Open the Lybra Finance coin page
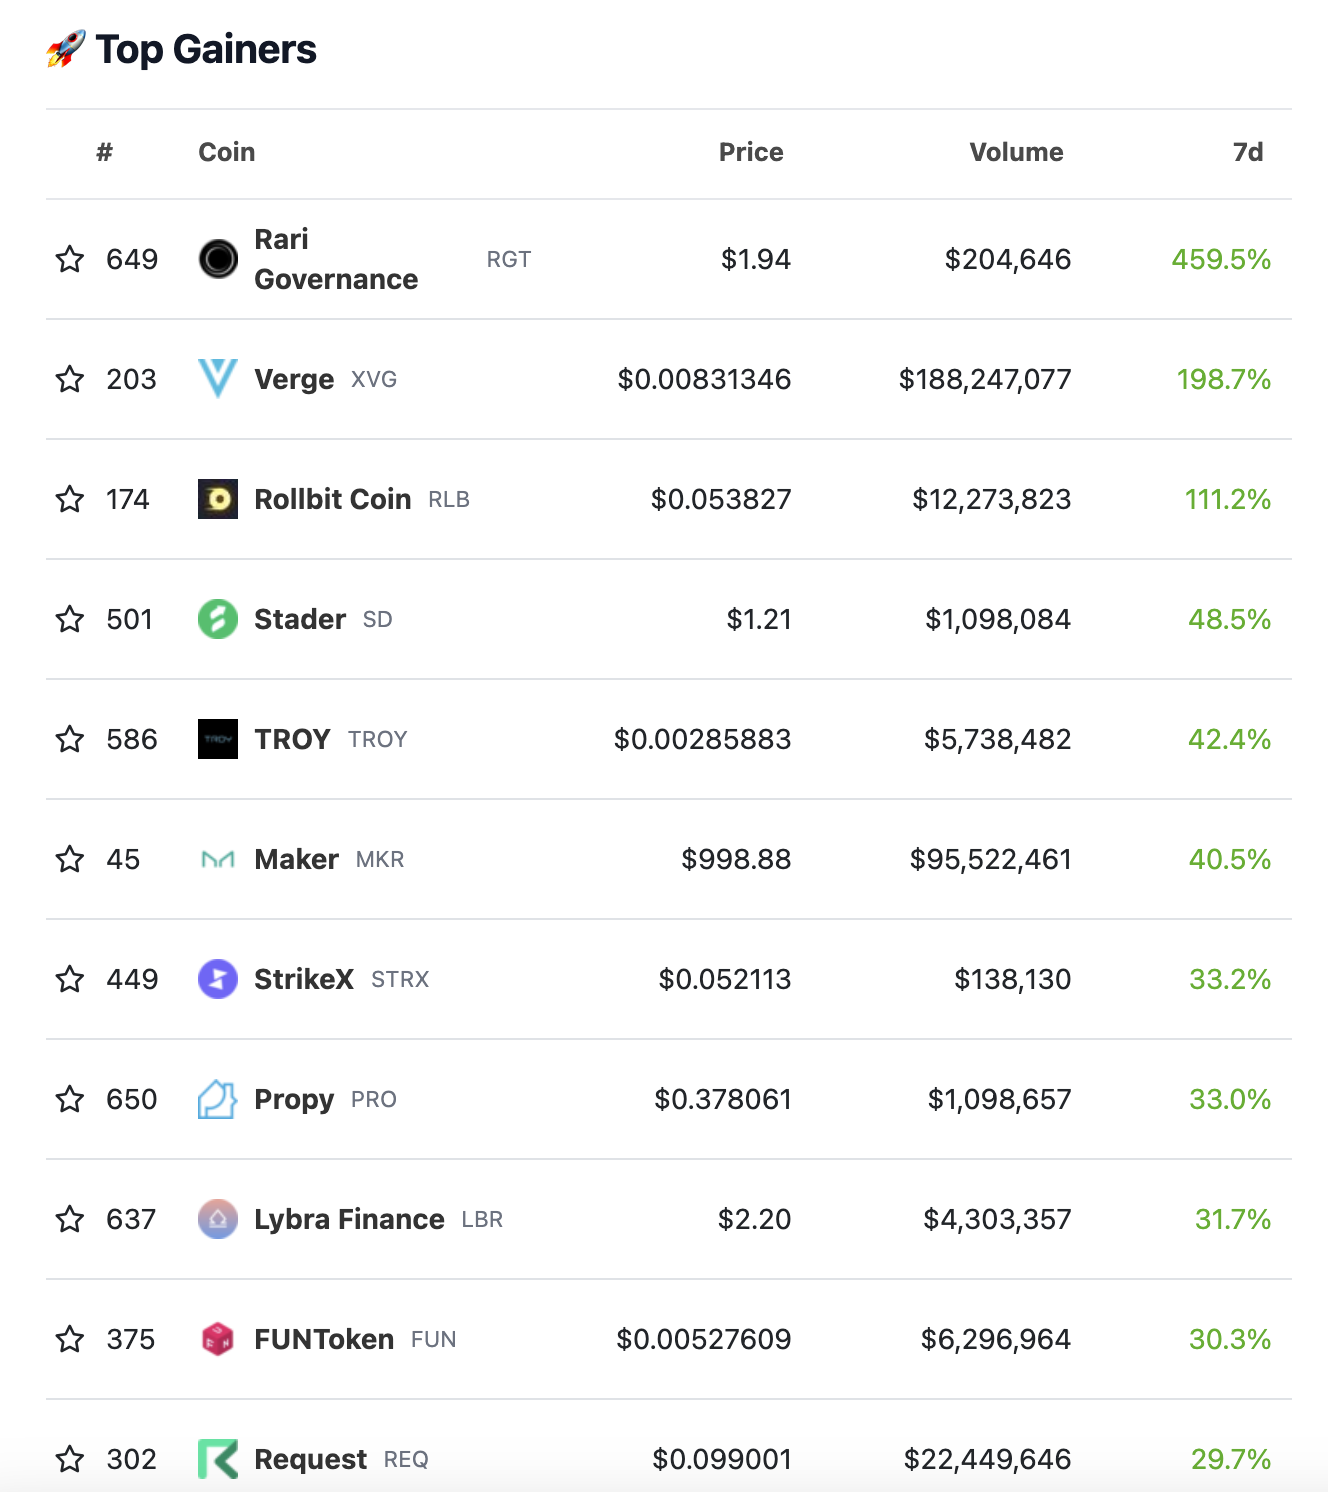The height and width of the screenshot is (1492, 1328). [349, 1219]
